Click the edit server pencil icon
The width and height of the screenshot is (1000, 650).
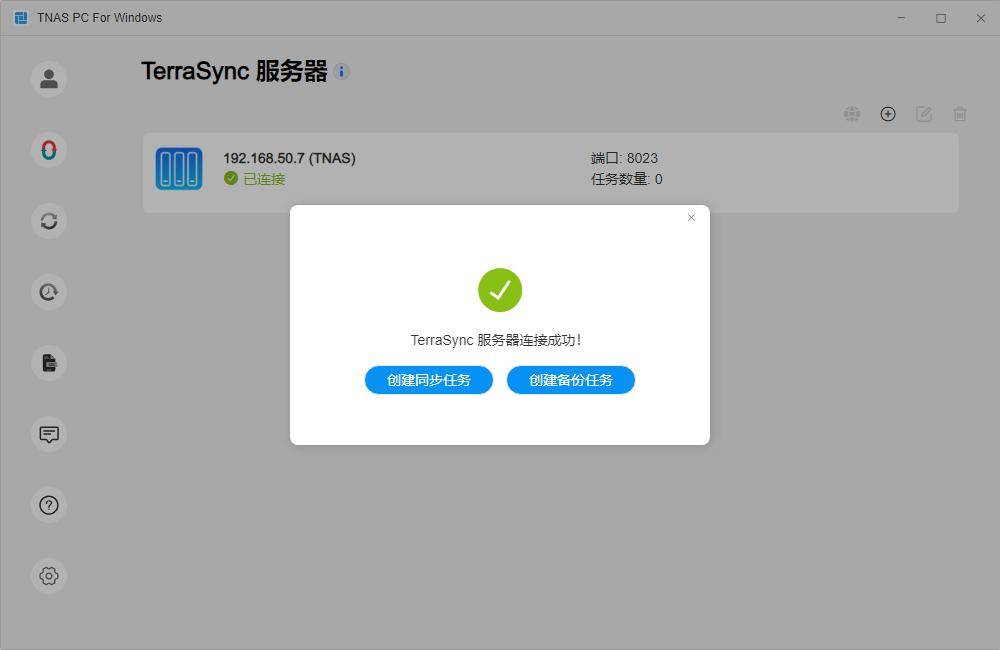pos(924,114)
